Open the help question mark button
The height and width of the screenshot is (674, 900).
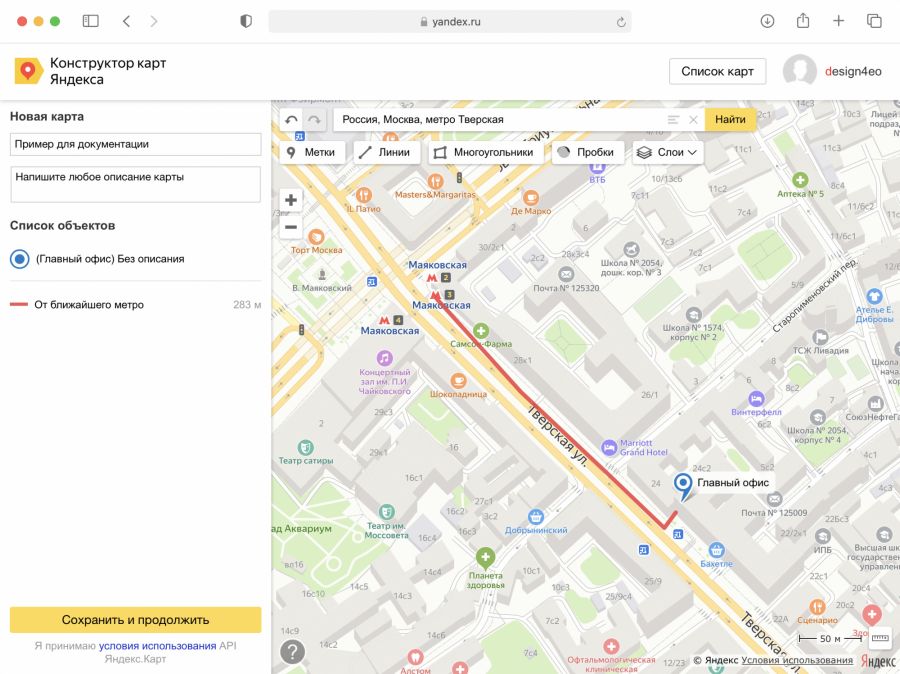point(292,652)
